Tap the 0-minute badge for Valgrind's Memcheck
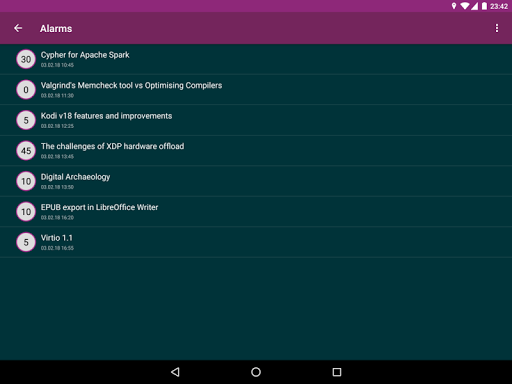The image size is (512, 384). 26,90
